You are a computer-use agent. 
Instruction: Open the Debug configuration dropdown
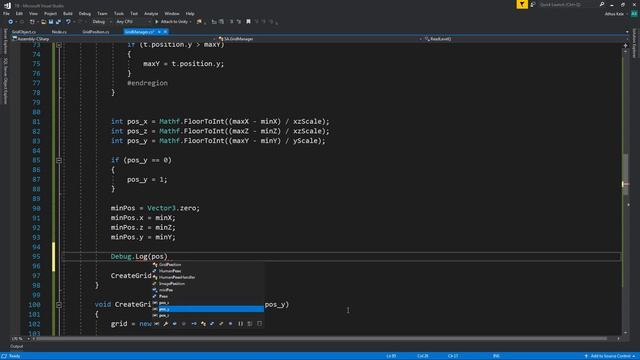(x=102, y=22)
